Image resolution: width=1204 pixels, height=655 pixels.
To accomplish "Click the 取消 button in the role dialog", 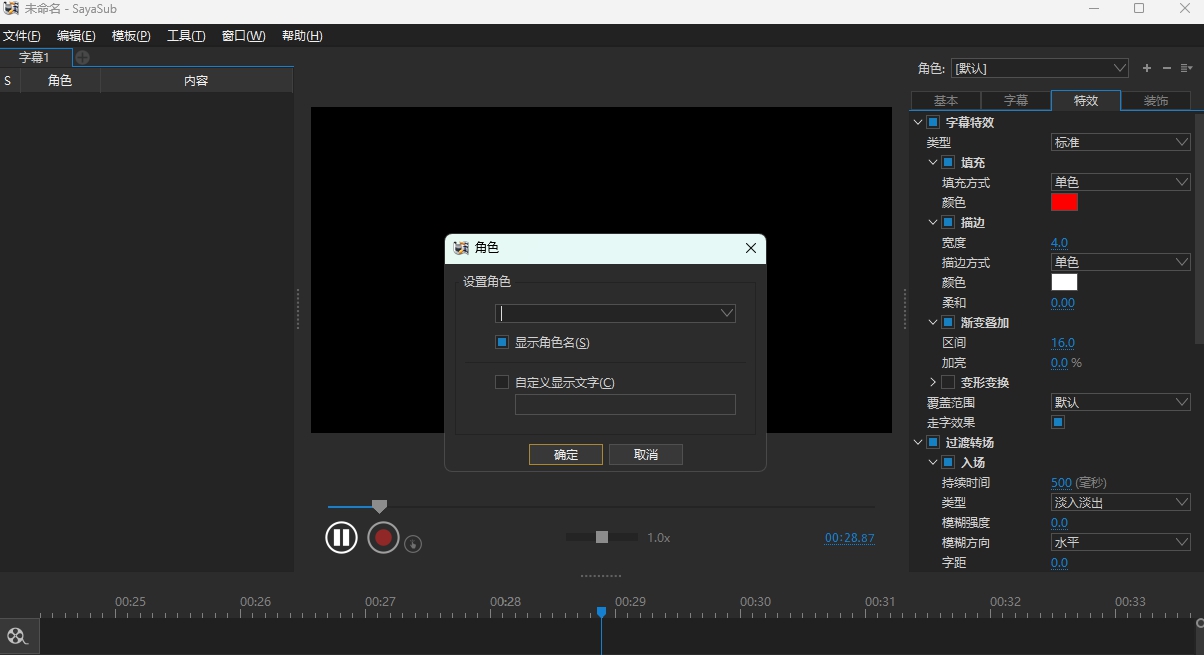I will point(645,454).
